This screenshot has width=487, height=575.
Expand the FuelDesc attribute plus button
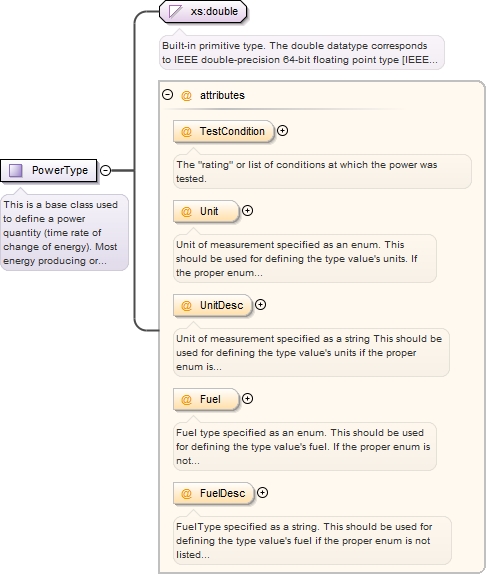tap(262, 492)
